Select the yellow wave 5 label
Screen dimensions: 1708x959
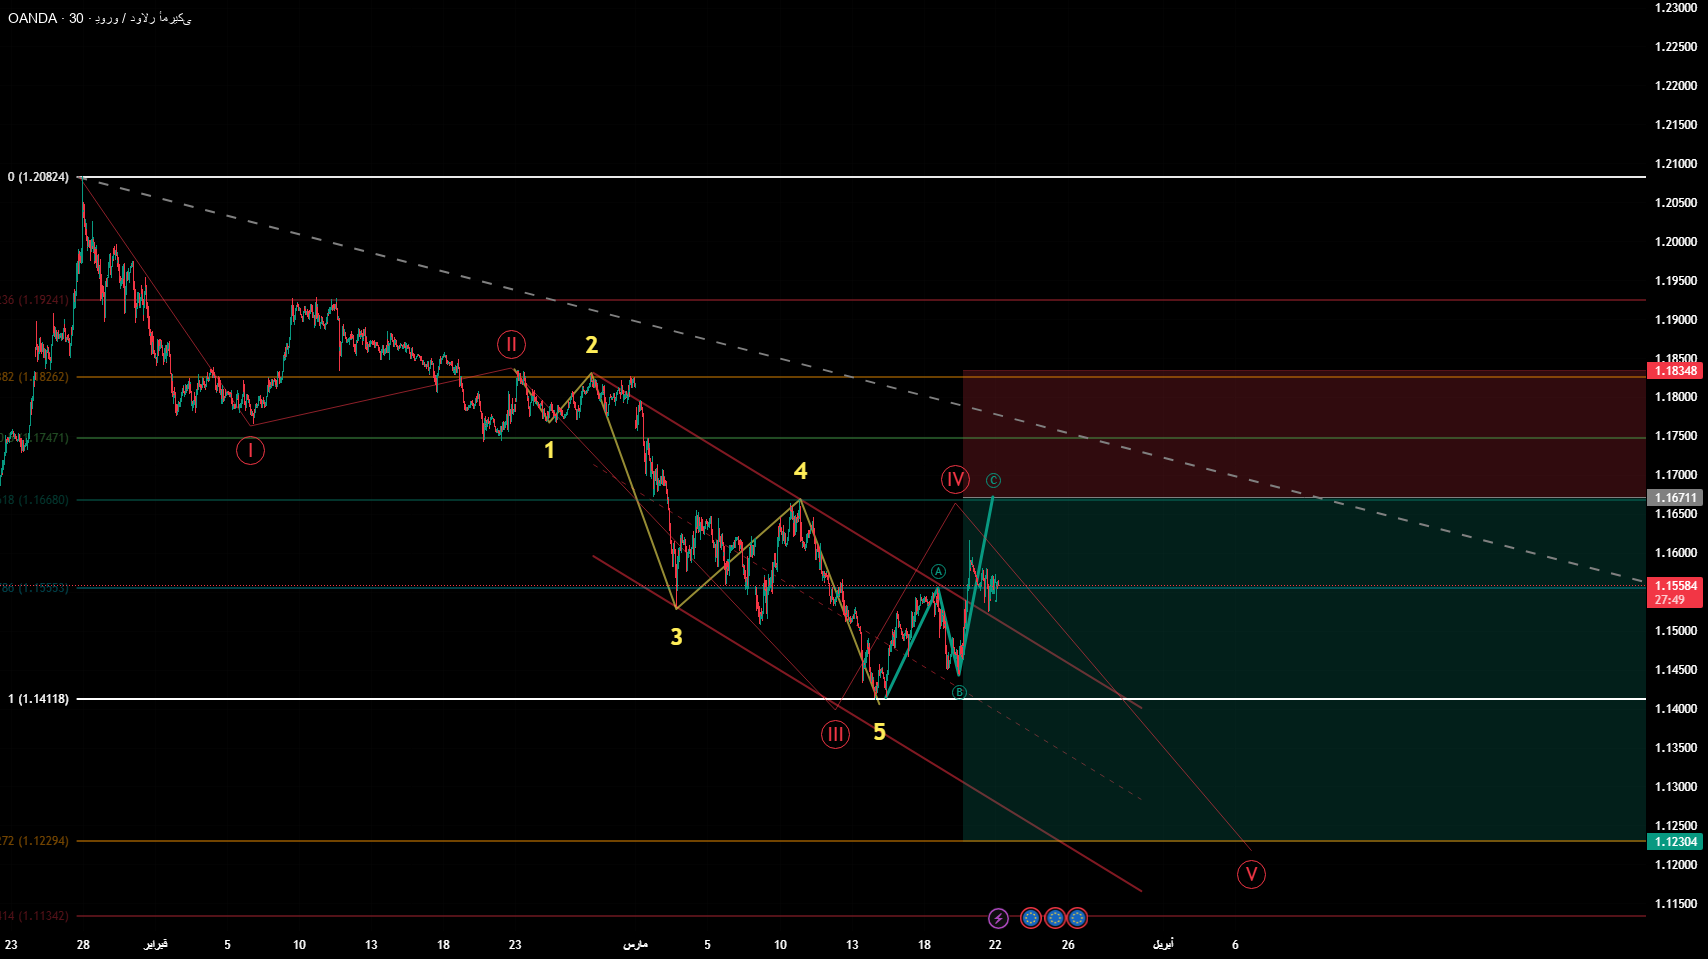879,733
